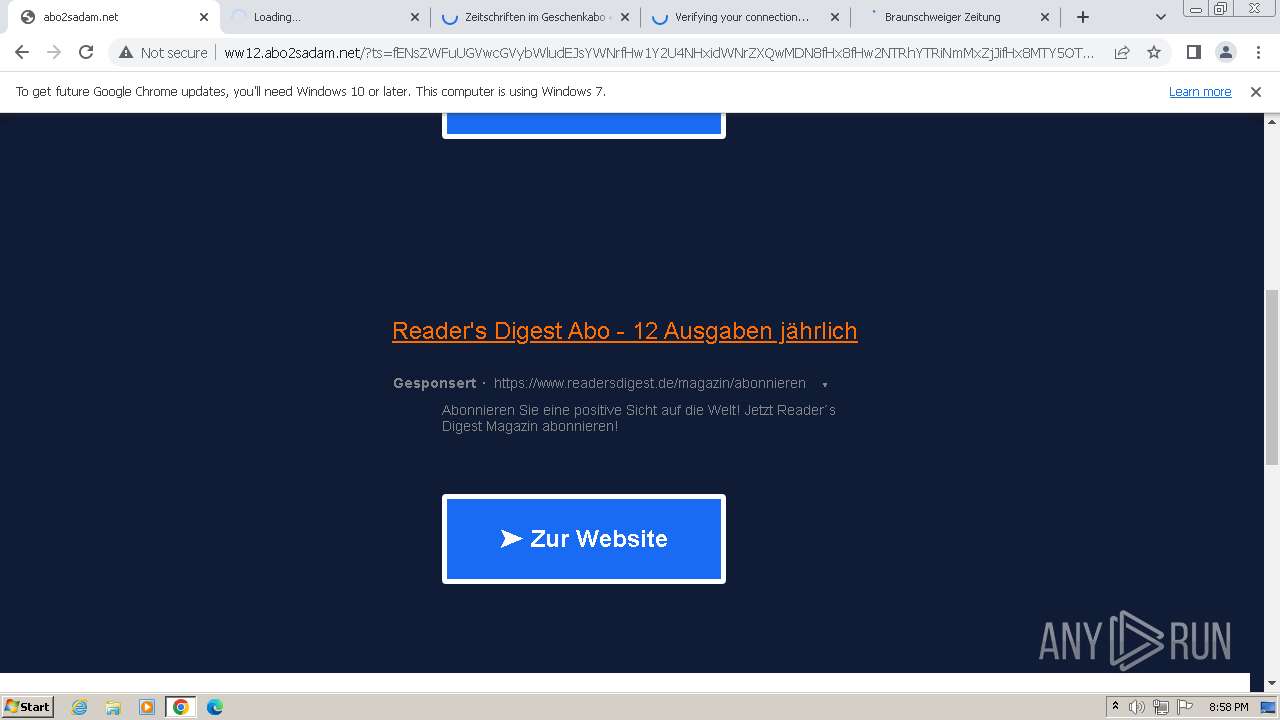Expand the ad options arrow beside URL

pyautogui.click(x=824, y=385)
